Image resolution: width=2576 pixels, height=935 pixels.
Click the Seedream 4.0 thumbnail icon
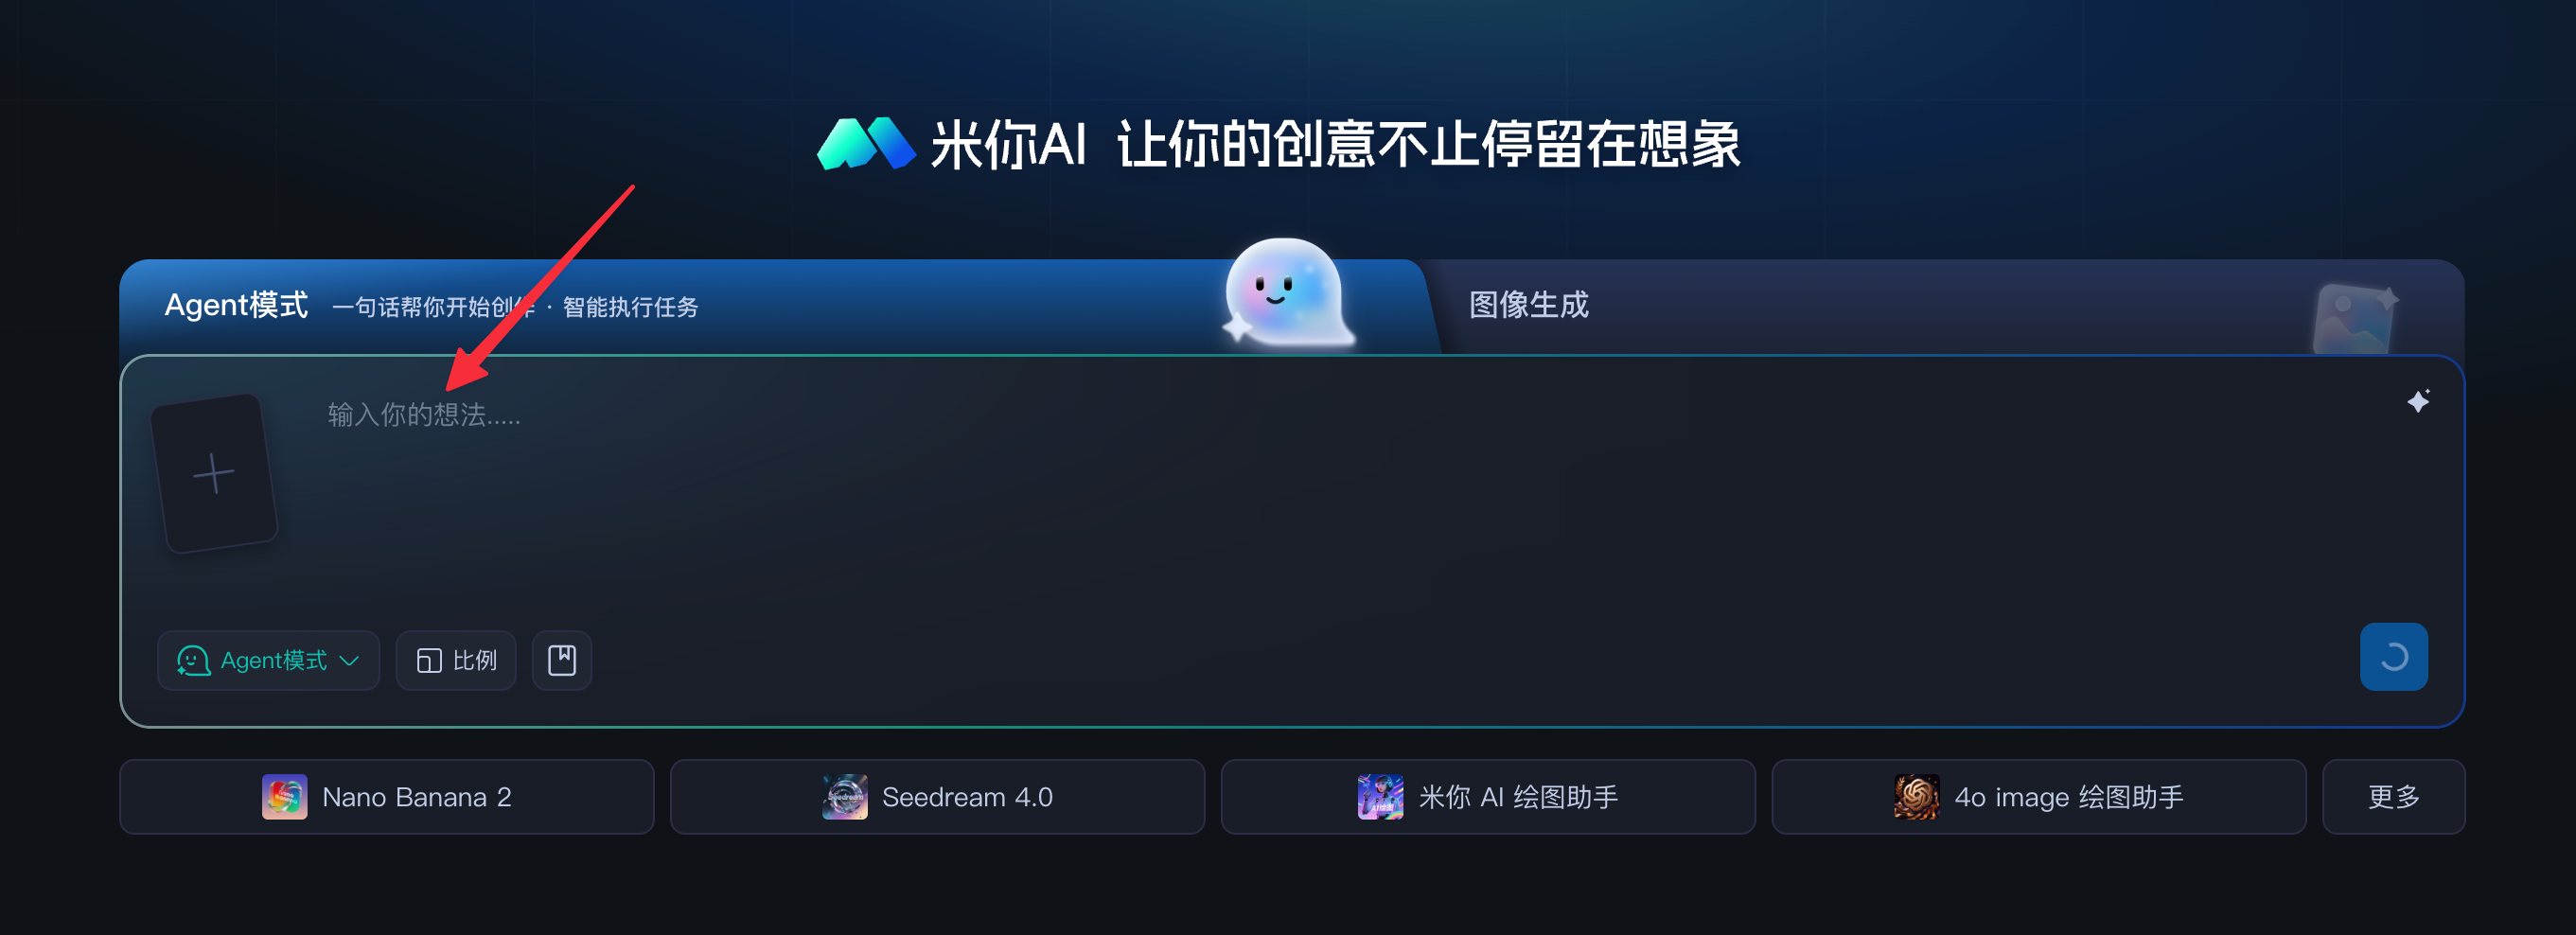tap(844, 797)
